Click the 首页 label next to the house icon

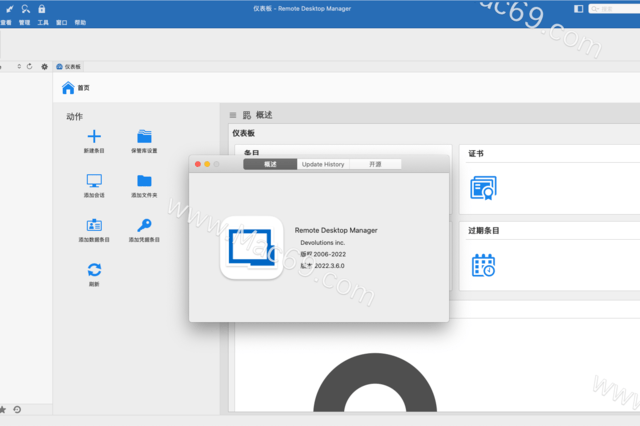[83, 88]
